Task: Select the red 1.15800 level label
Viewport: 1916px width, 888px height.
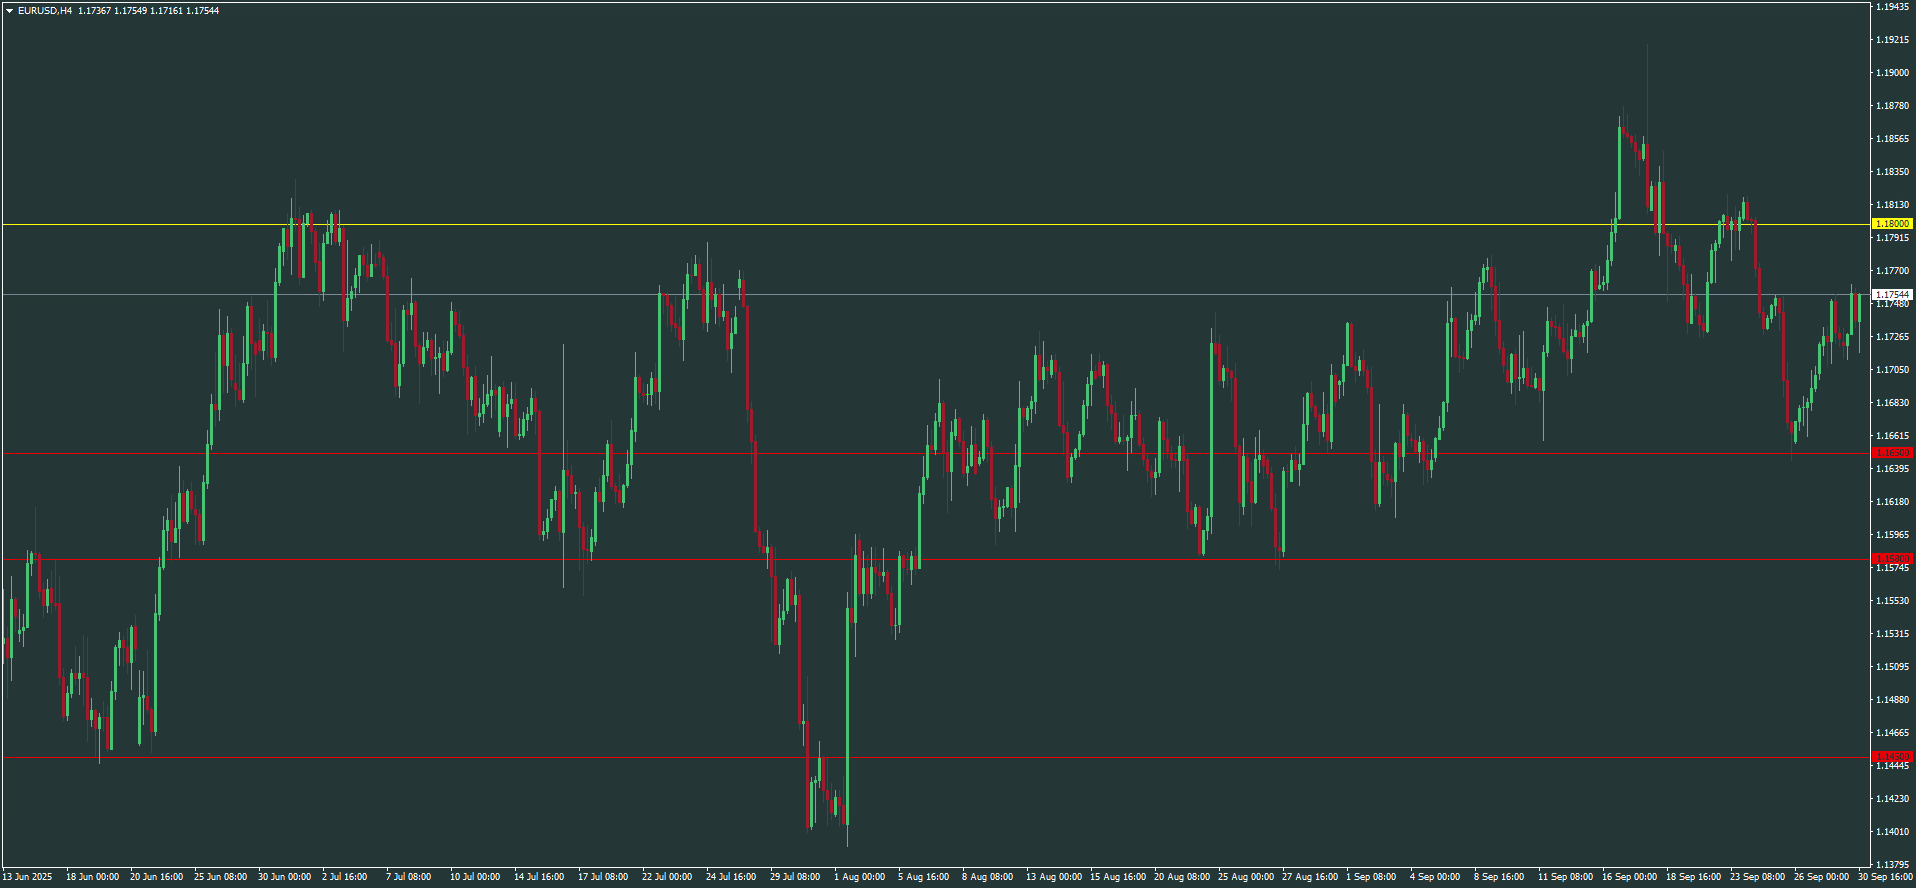Action: tap(1891, 558)
